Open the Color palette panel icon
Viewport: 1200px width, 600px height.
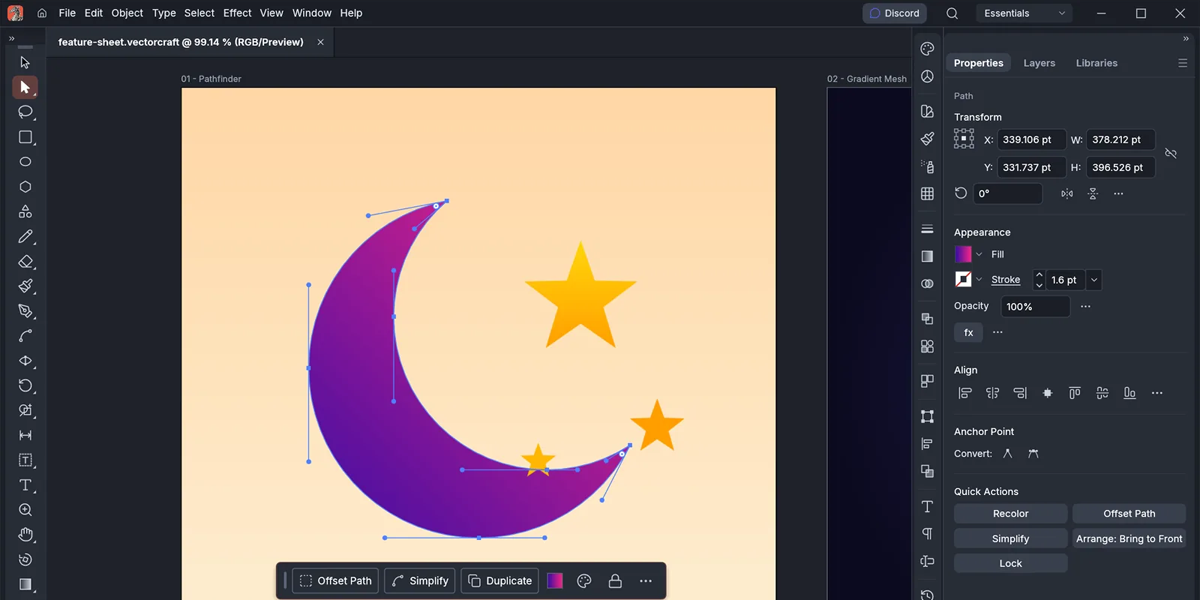927,49
